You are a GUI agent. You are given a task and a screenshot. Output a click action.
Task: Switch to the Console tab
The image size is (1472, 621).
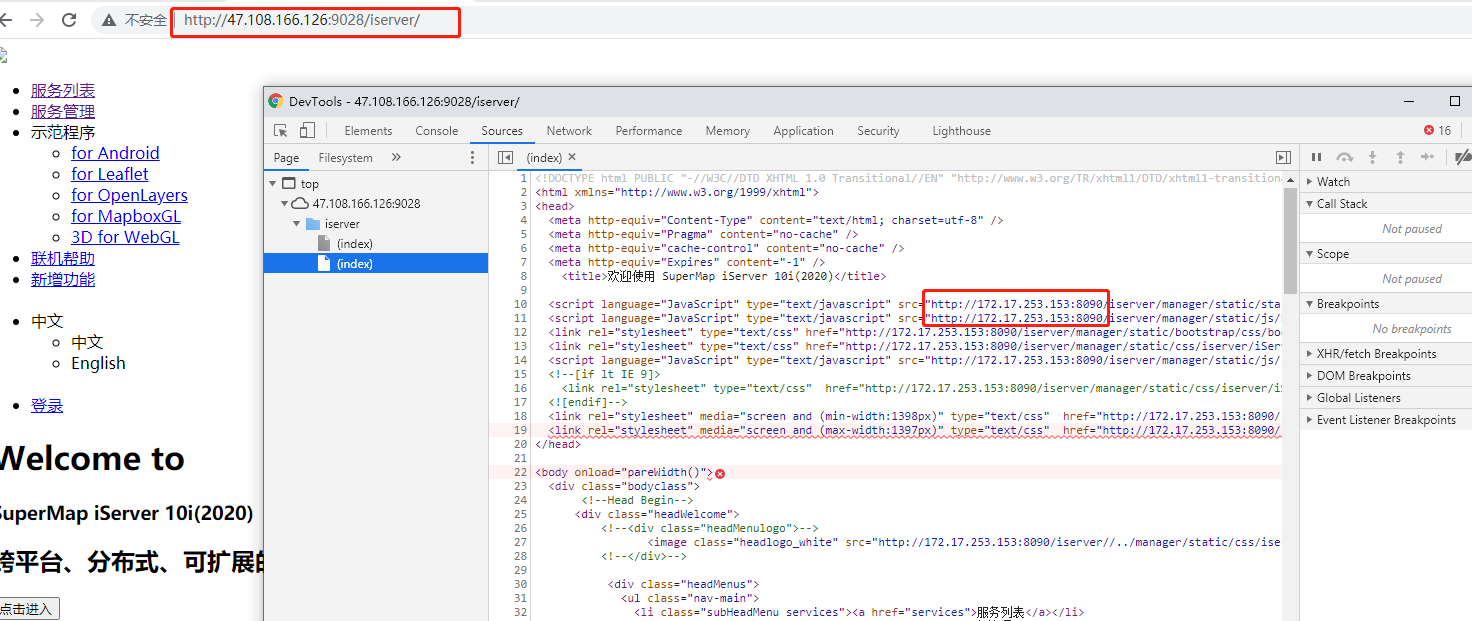click(437, 131)
